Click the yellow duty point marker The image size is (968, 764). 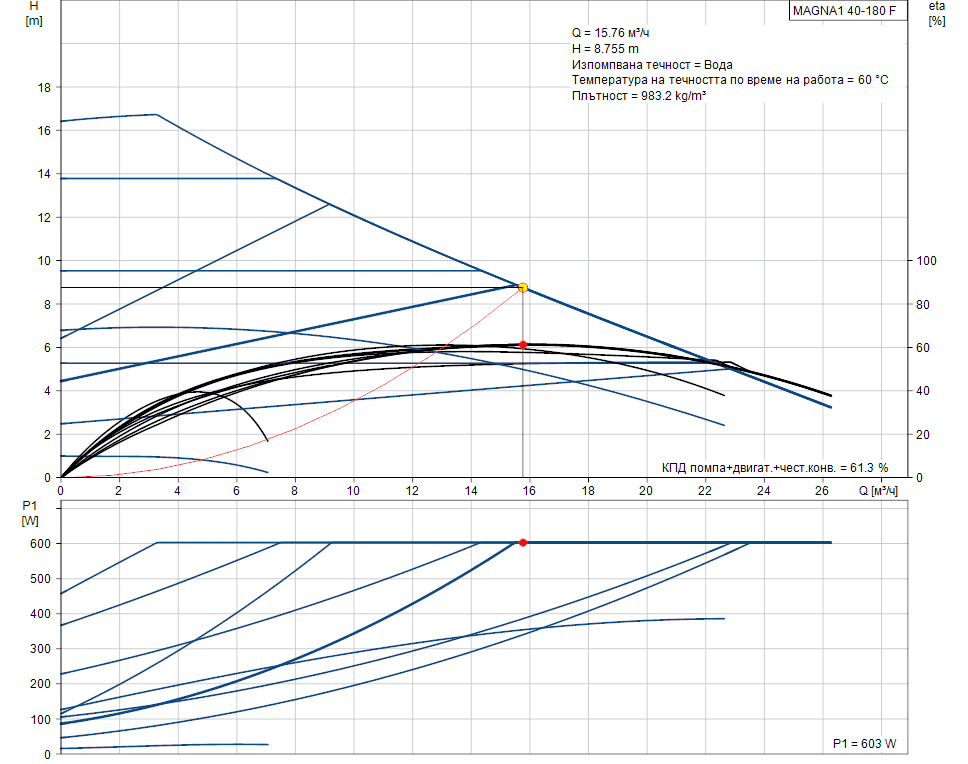523,287
